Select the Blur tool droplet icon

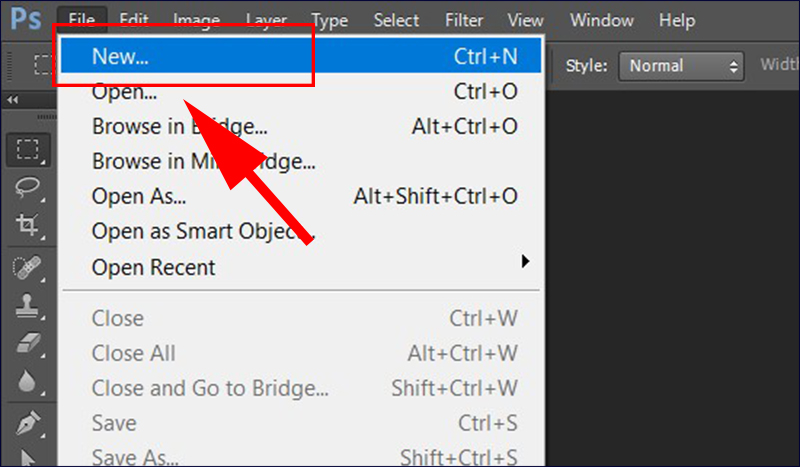coord(27,381)
